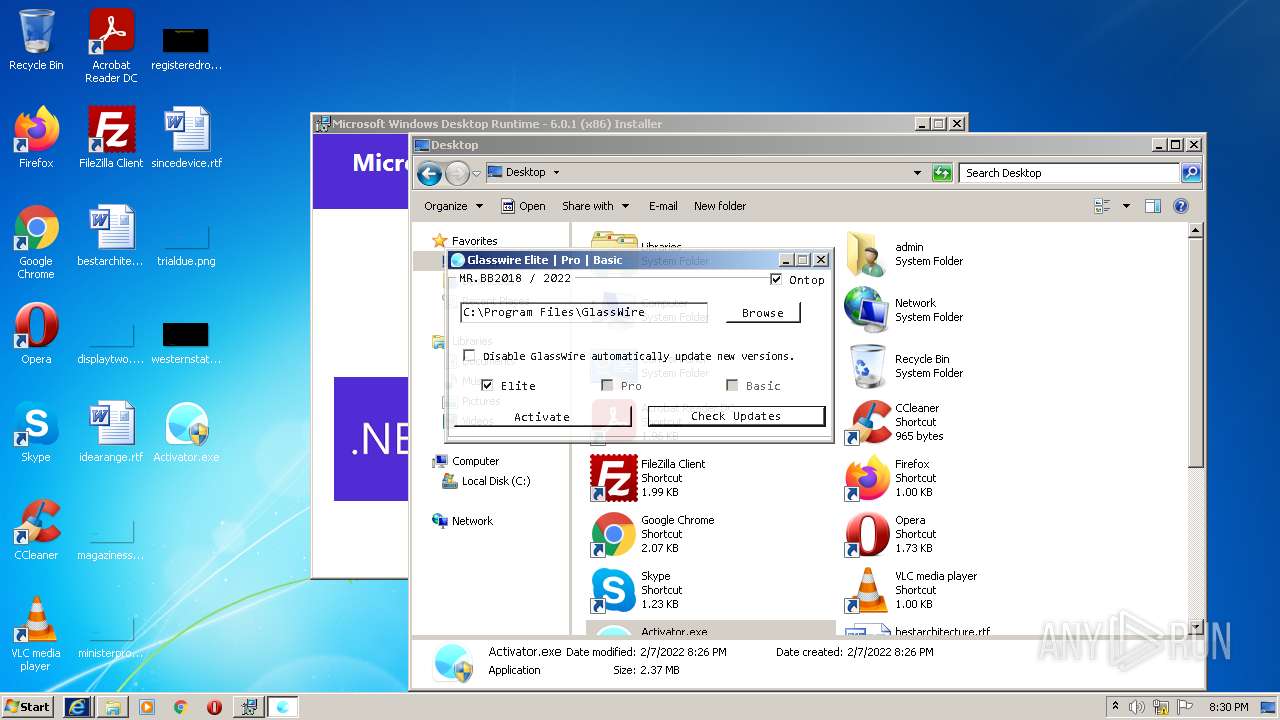Select Activator.exe desktop icon
This screenshot has height=720, width=1280.
(186, 432)
